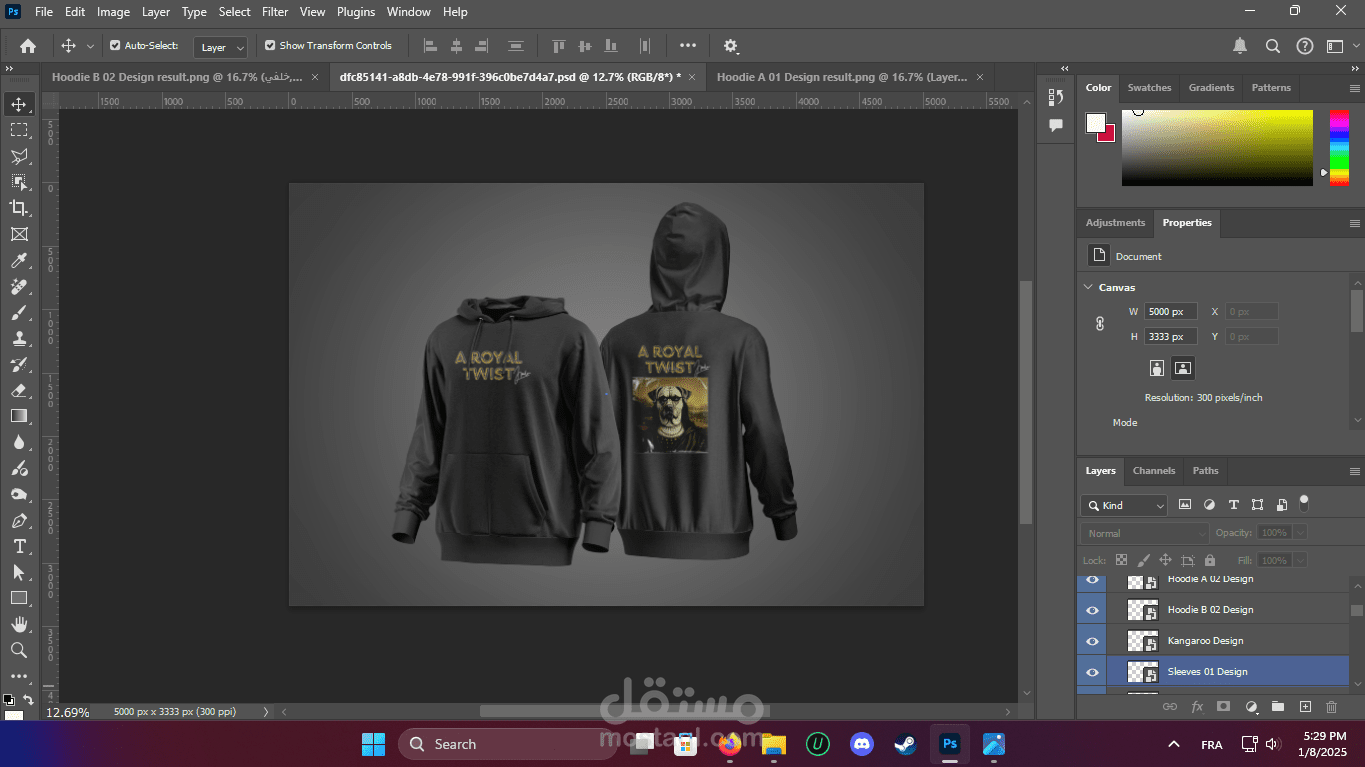Select the Eyedropper tool
Image resolution: width=1365 pixels, height=767 pixels.
coord(19,261)
